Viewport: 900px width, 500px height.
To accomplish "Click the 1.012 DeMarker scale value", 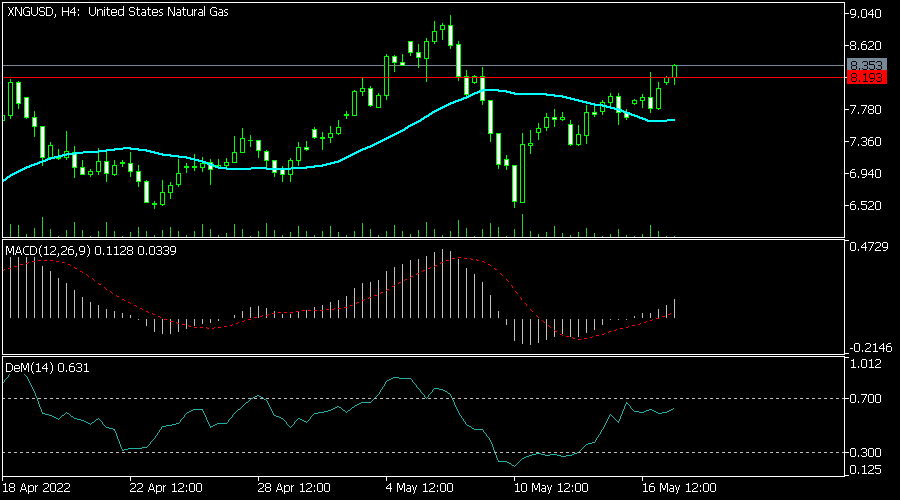I will [x=865, y=363].
